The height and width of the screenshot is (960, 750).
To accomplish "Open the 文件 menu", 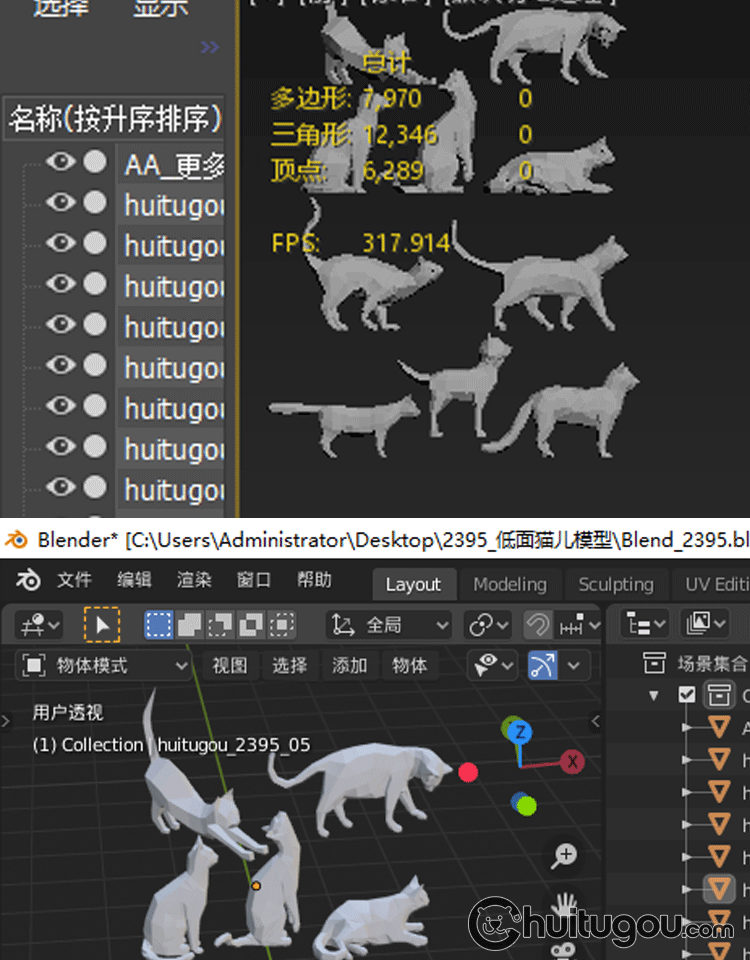I will click(74, 579).
